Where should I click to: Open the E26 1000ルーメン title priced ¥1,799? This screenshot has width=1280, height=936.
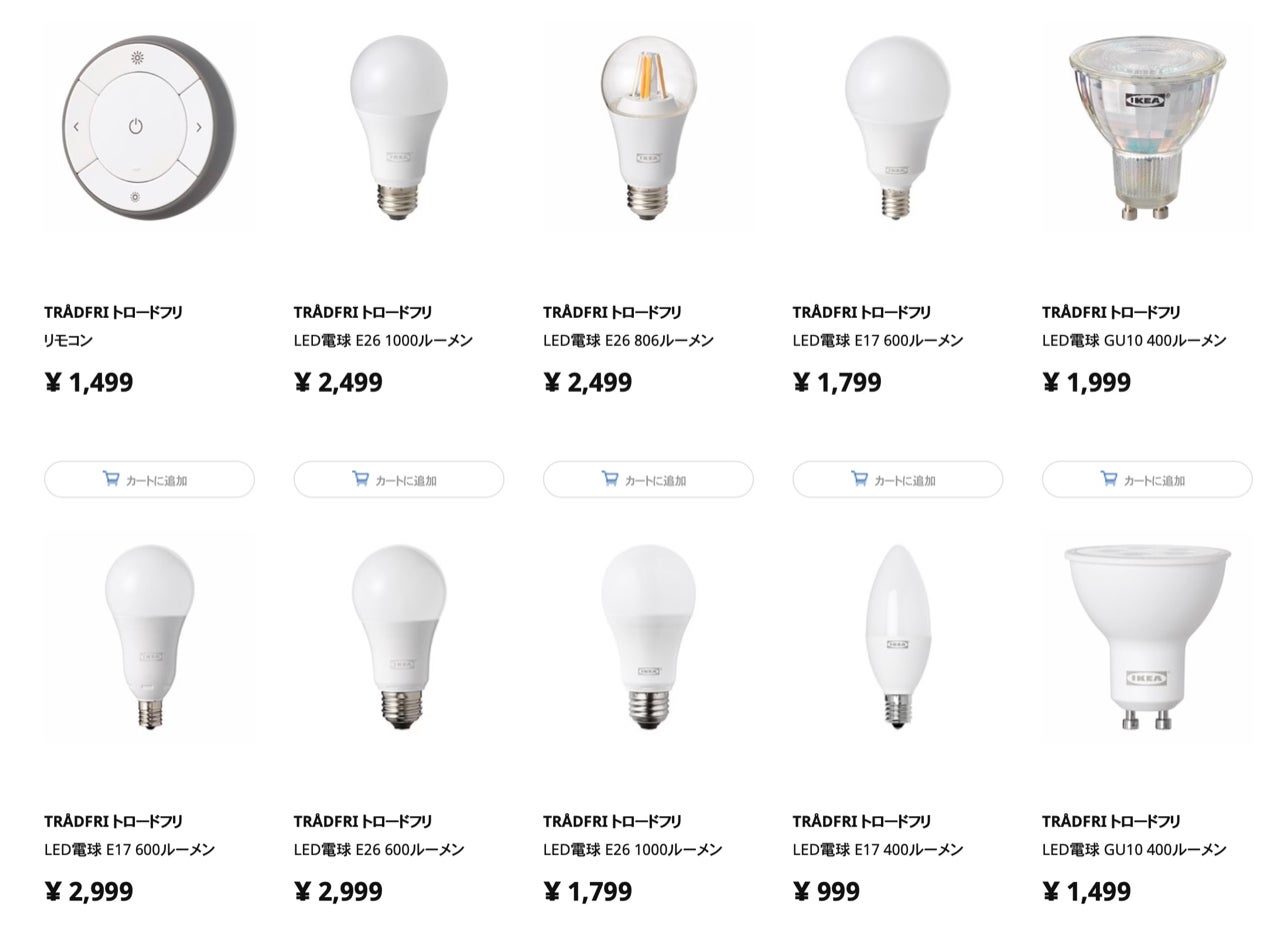[x=632, y=850]
